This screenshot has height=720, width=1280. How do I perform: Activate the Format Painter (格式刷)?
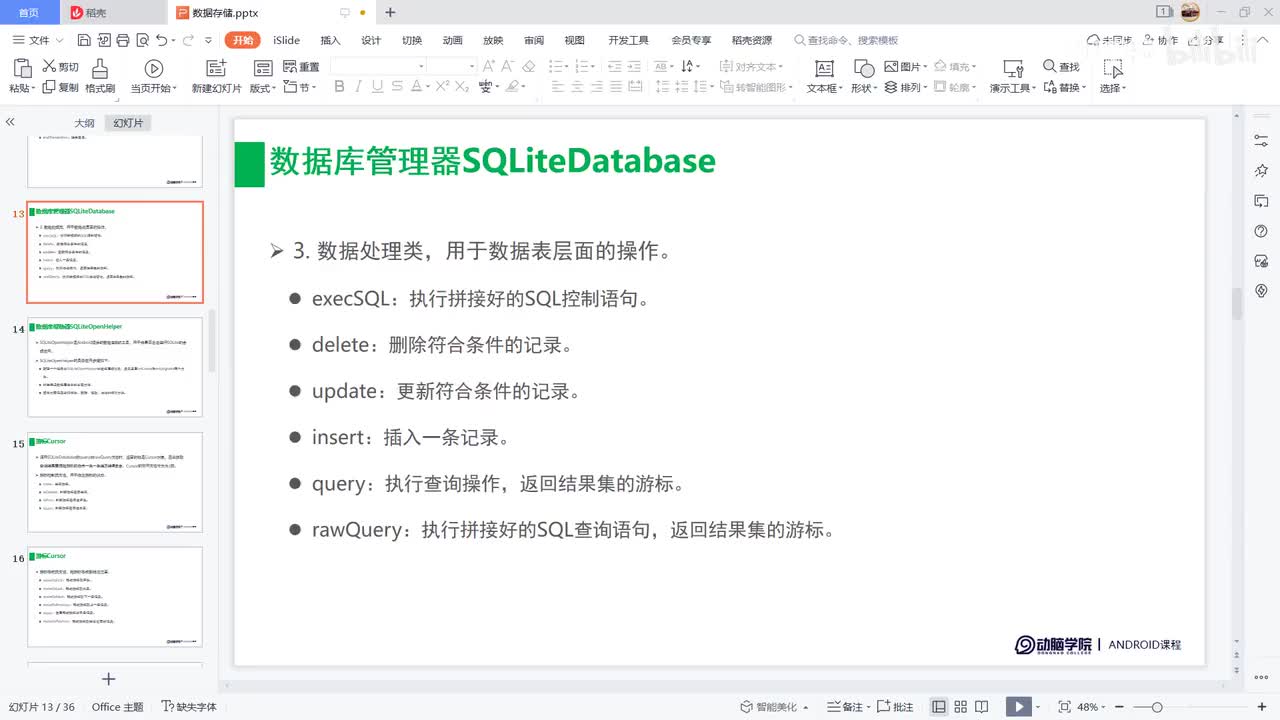click(100, 76)
